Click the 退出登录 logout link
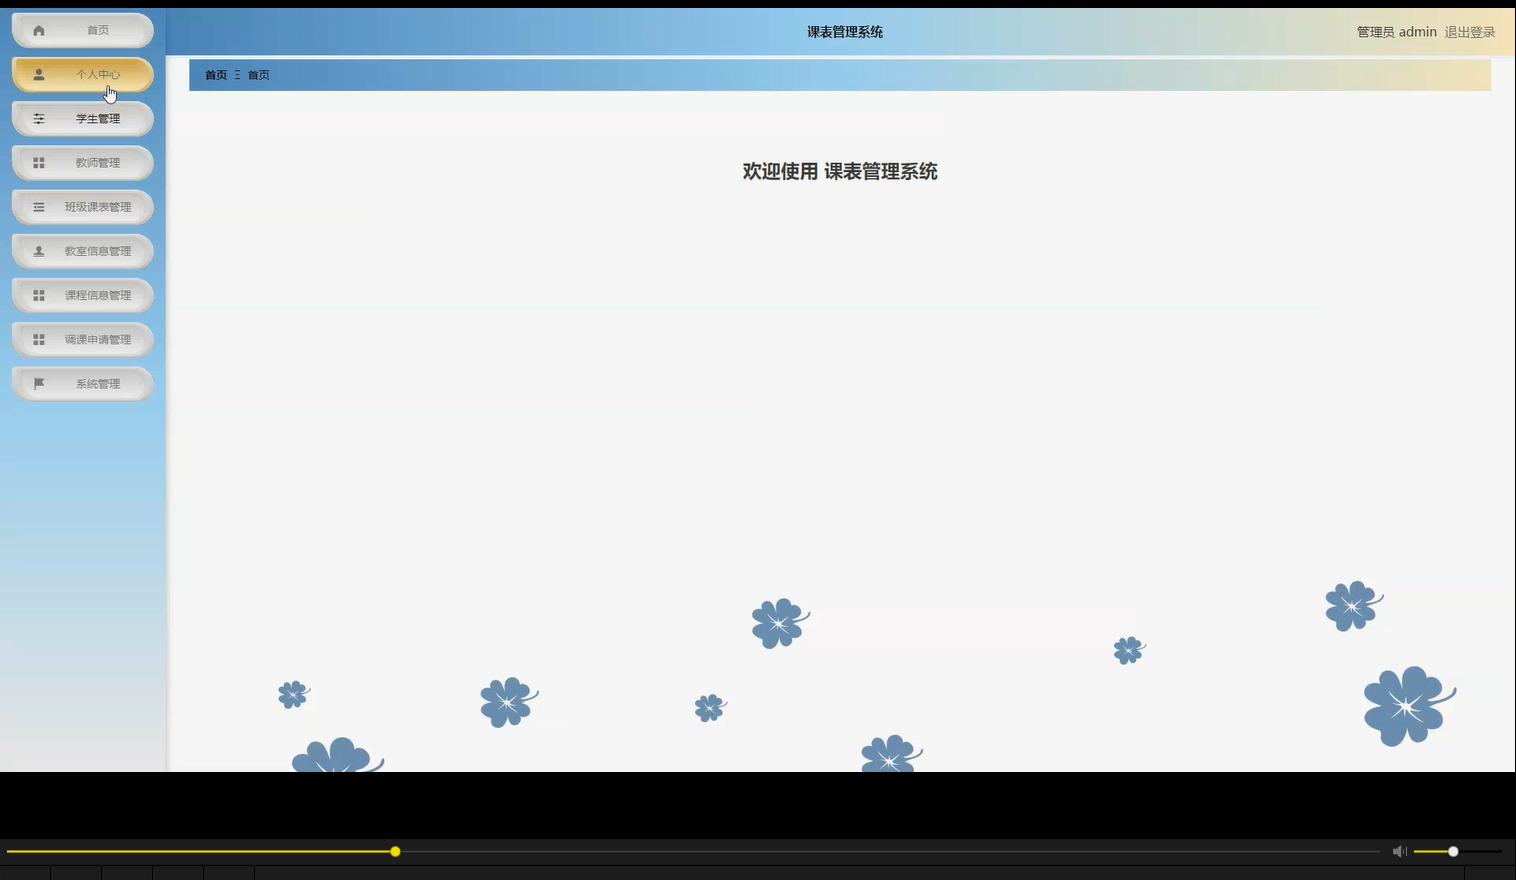This screenshot has height=880, width=1516. click(x=1469, y=31)
